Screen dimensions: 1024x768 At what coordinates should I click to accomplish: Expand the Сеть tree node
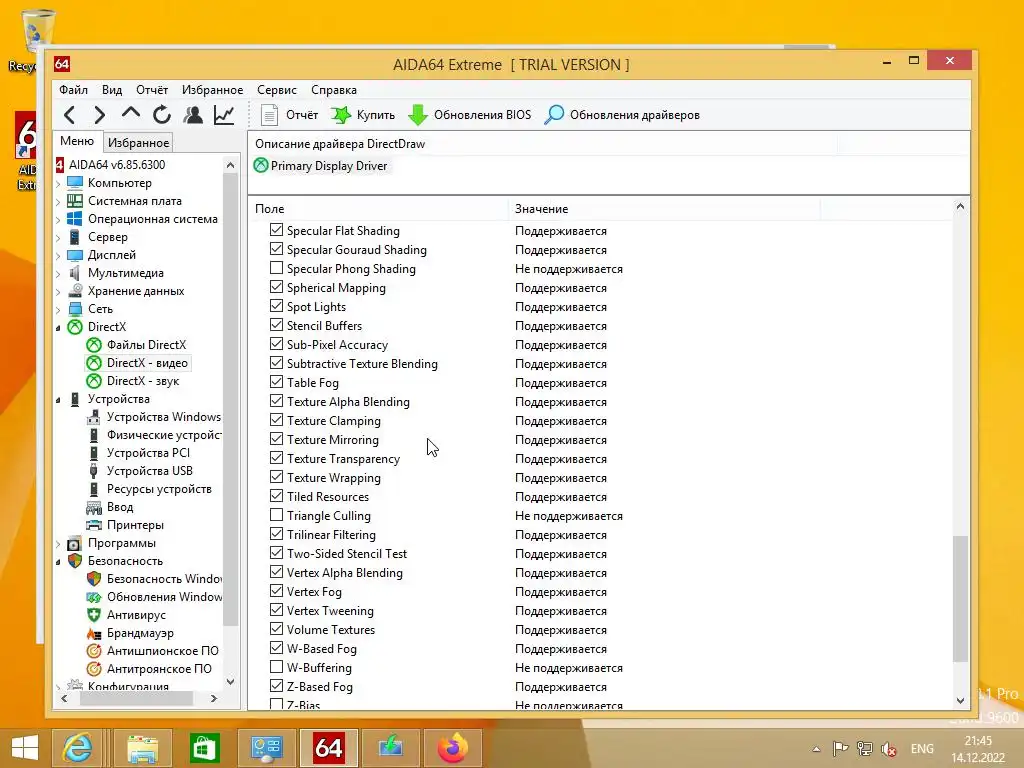coord(58,310)
